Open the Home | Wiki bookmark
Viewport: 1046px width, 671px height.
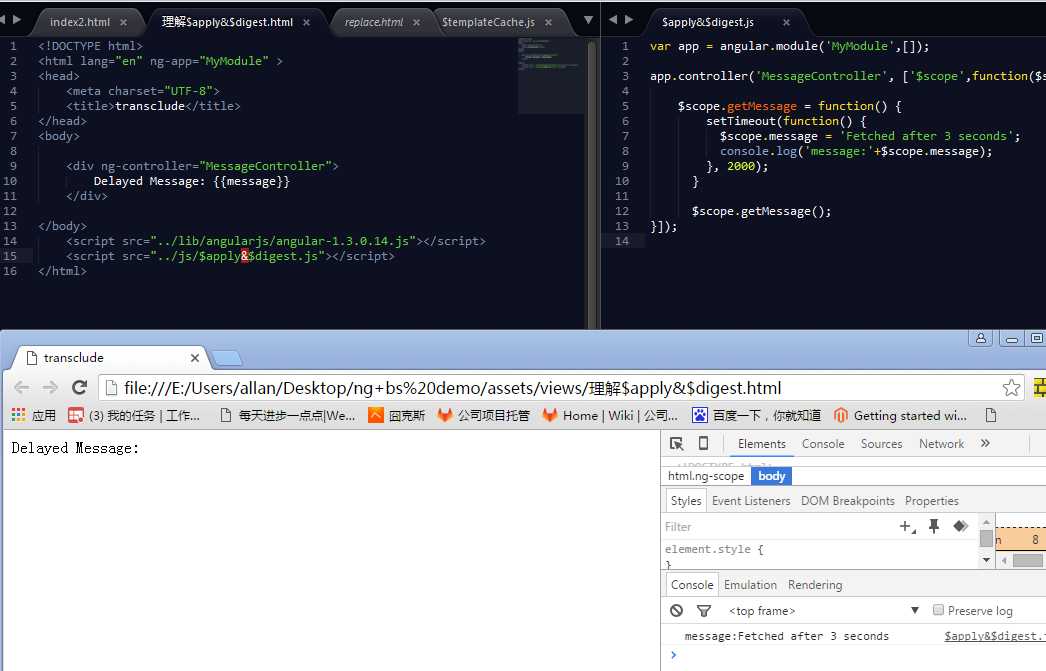(x=610, y=416)
